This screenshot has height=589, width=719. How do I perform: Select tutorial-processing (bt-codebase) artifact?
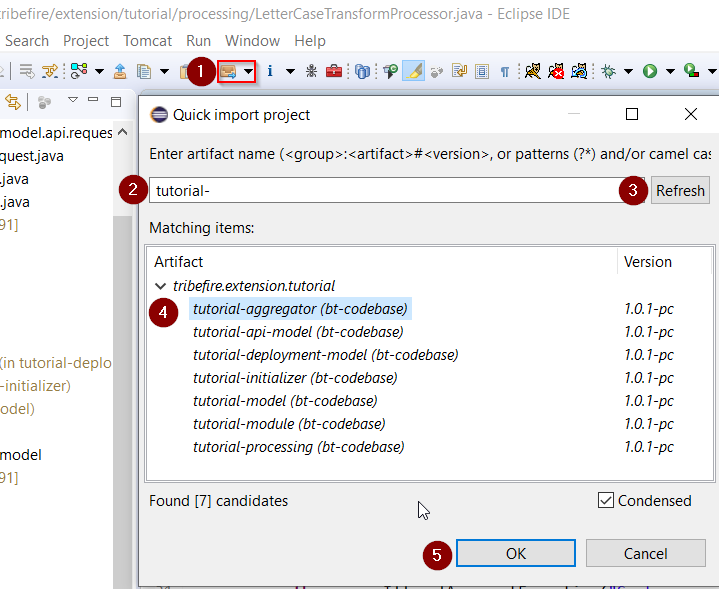pos(298,447)
